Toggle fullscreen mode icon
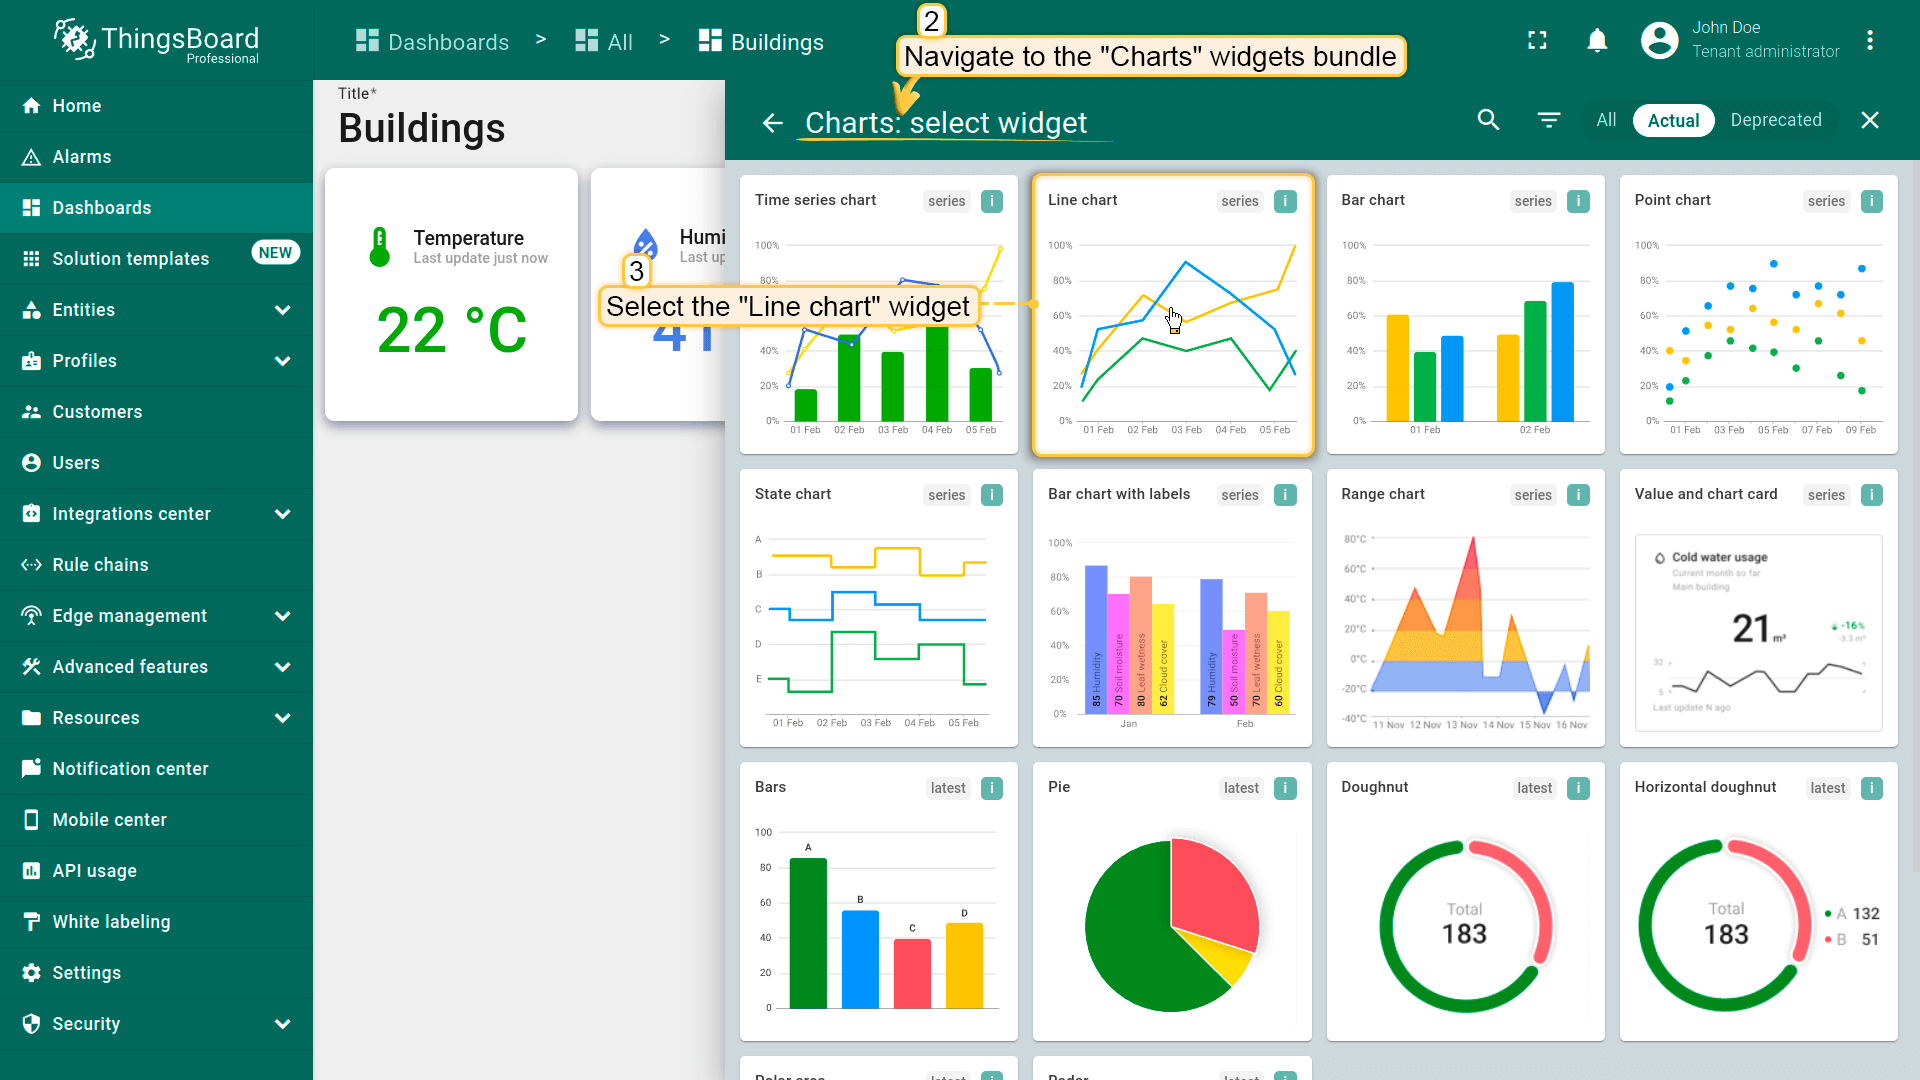The height and width of the screenshot is (1080, 1920). point(1537,41)
